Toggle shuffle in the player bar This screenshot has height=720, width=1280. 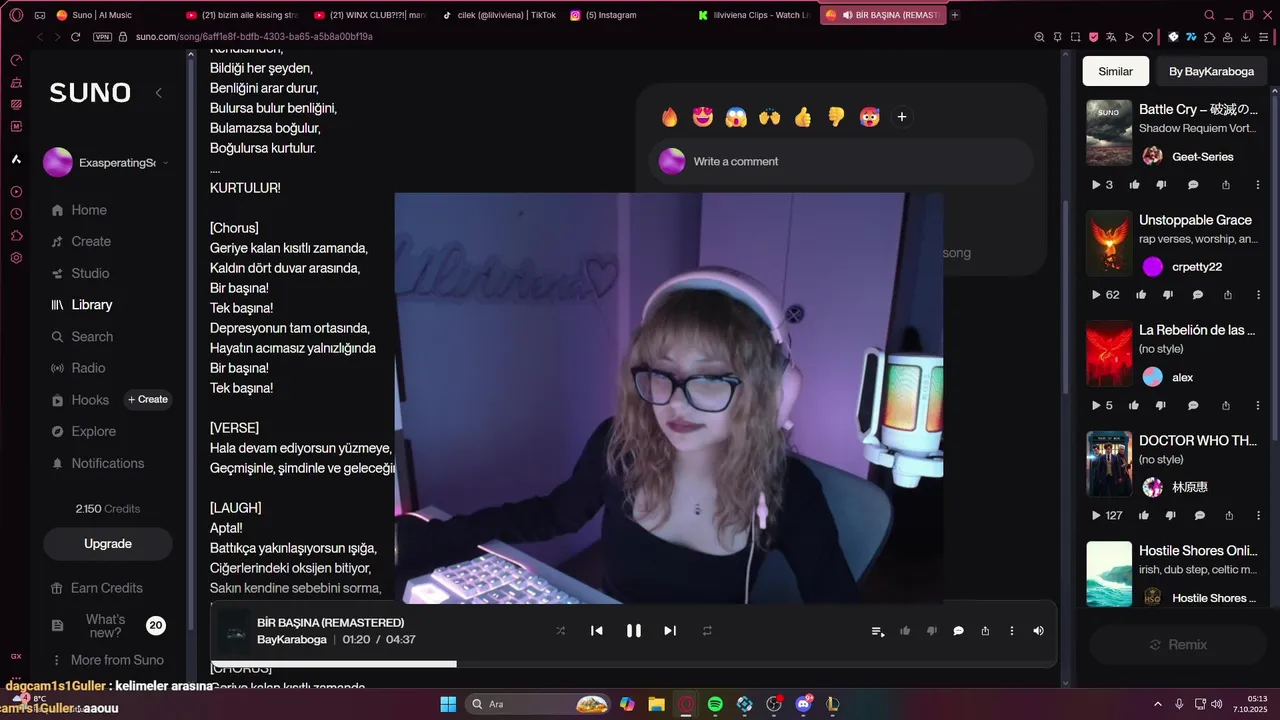click(x=560, y=630)
